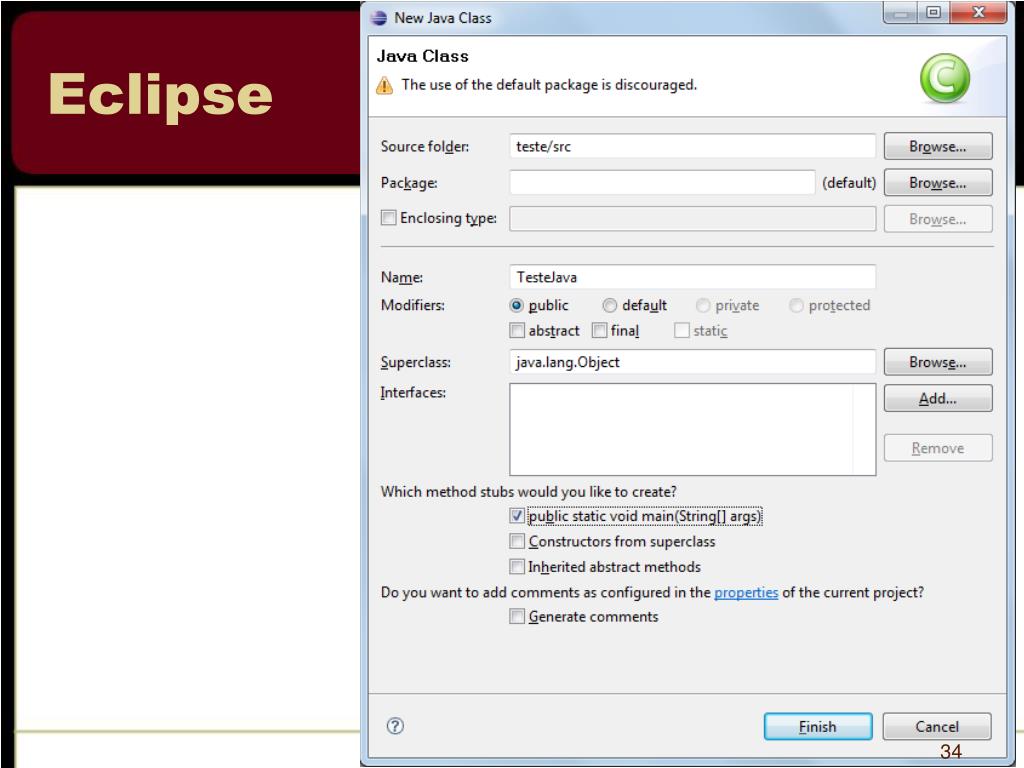Select the default modifier radio button

609,305
